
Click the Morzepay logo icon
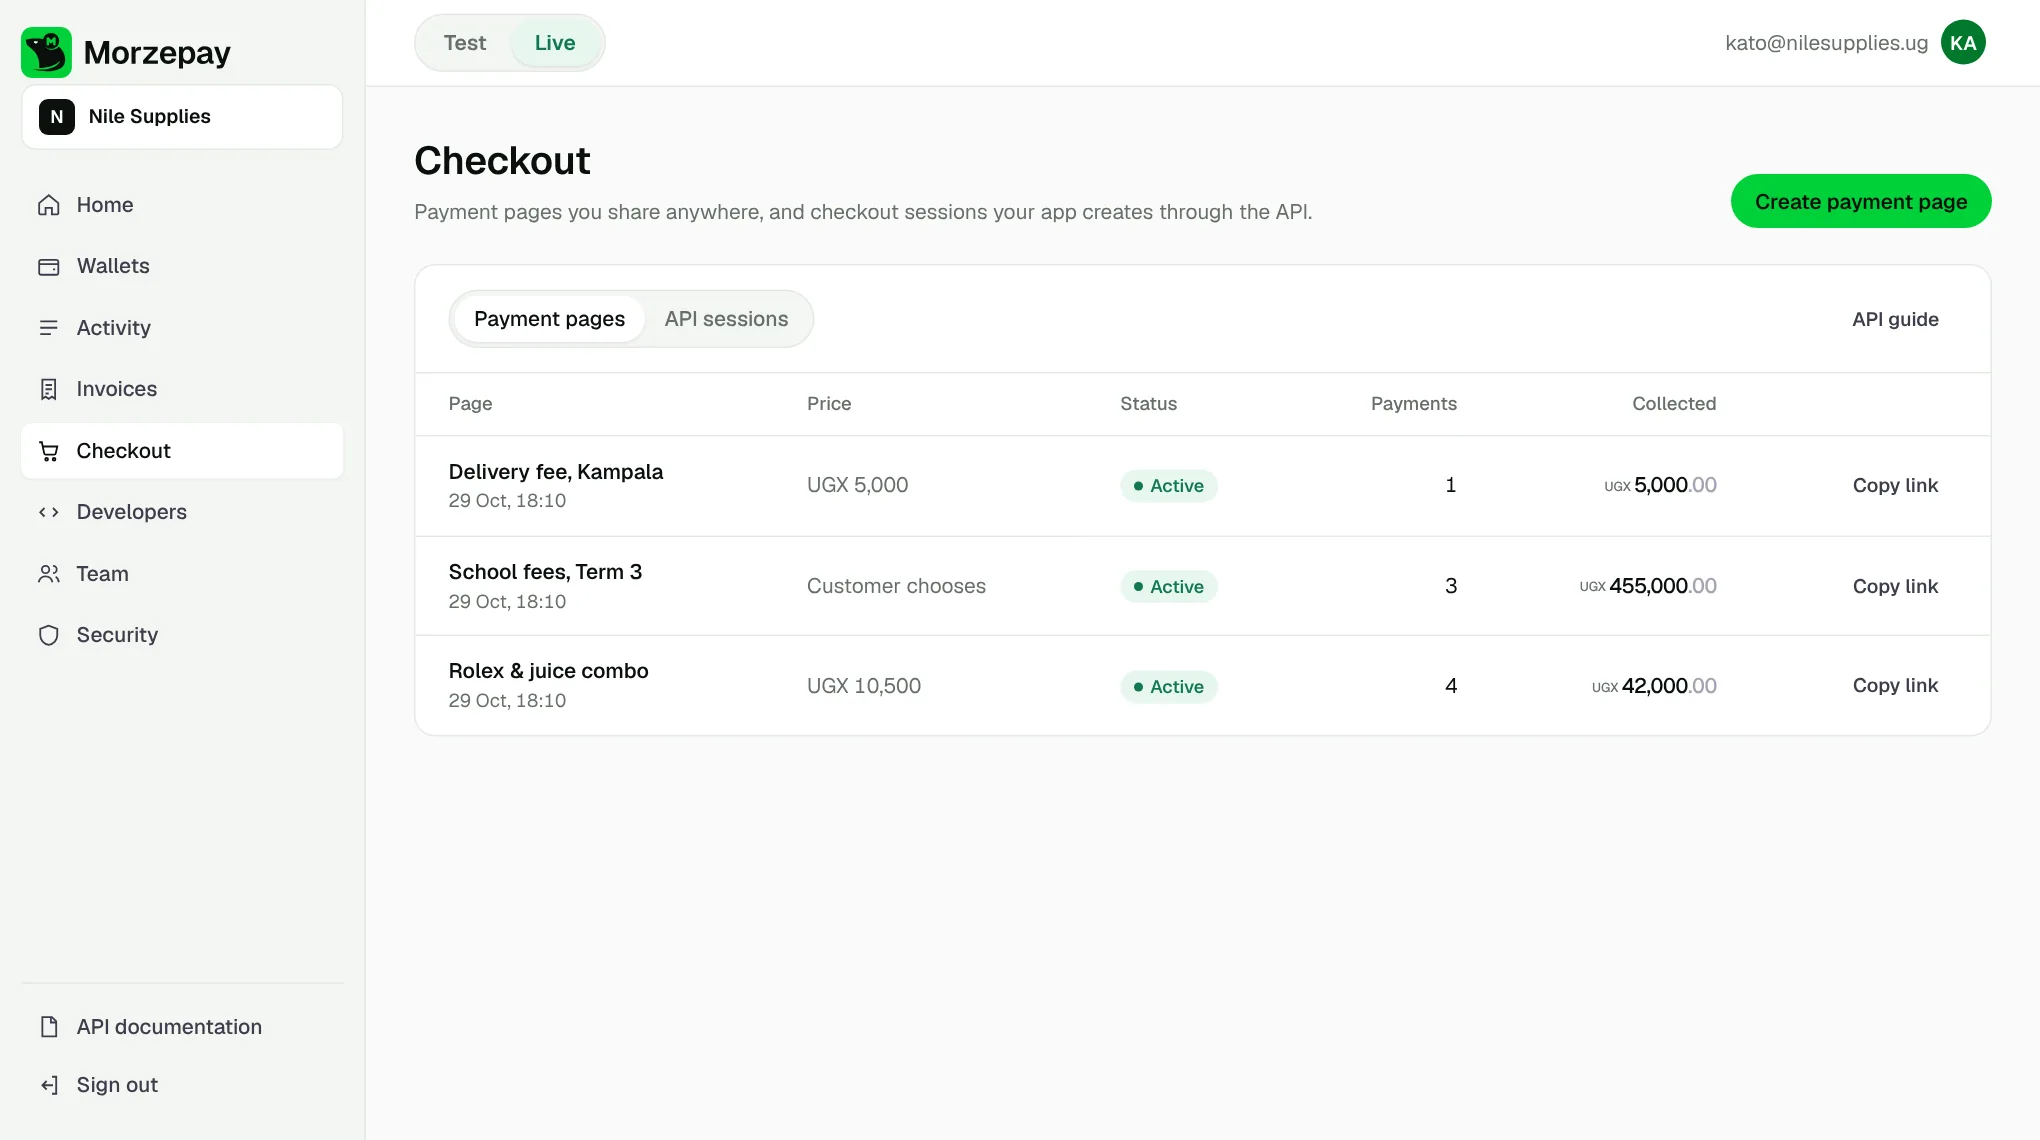[x=46, y=52]
